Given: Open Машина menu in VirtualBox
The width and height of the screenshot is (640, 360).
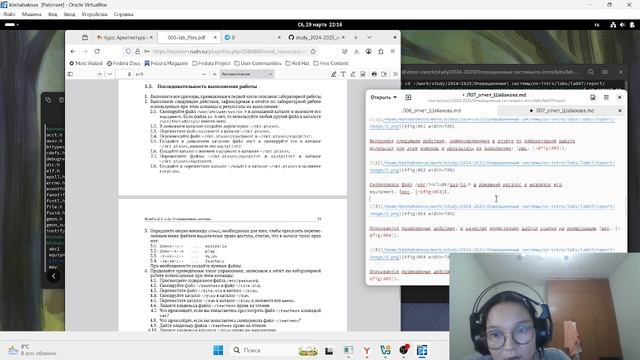Looking at the screenshot, I should click(x=31, y=14).
